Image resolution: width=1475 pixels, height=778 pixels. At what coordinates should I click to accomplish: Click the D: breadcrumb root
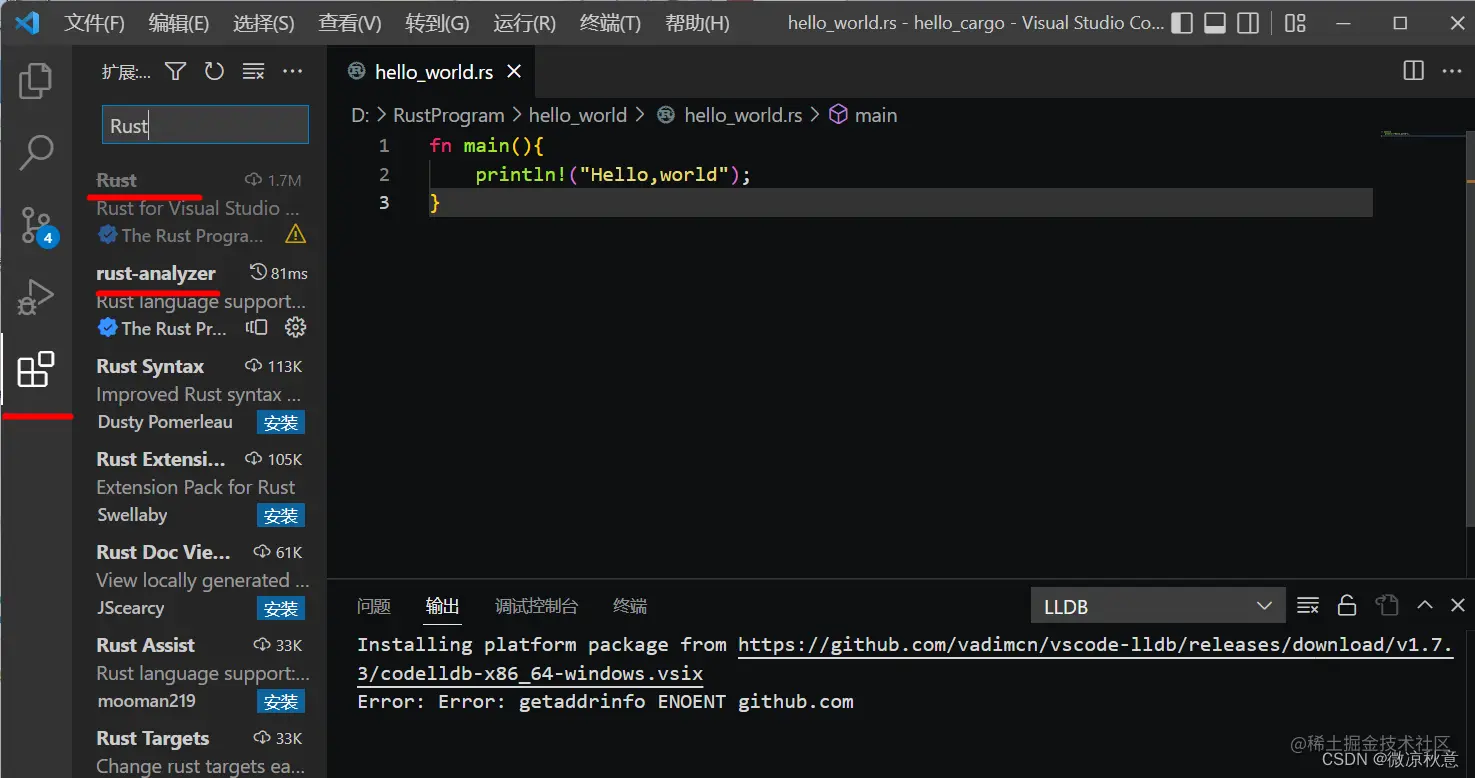(x=360, y=115)
